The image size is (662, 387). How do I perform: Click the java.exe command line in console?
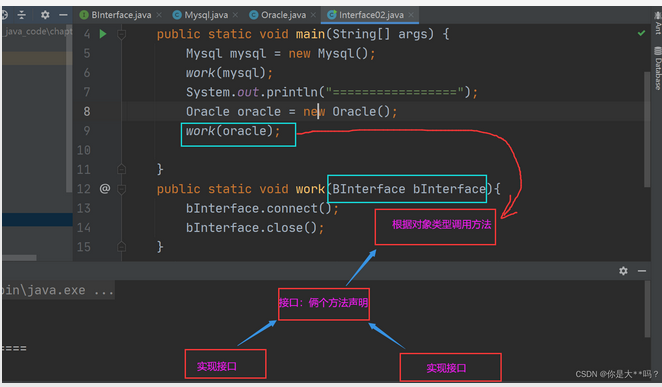57,290
